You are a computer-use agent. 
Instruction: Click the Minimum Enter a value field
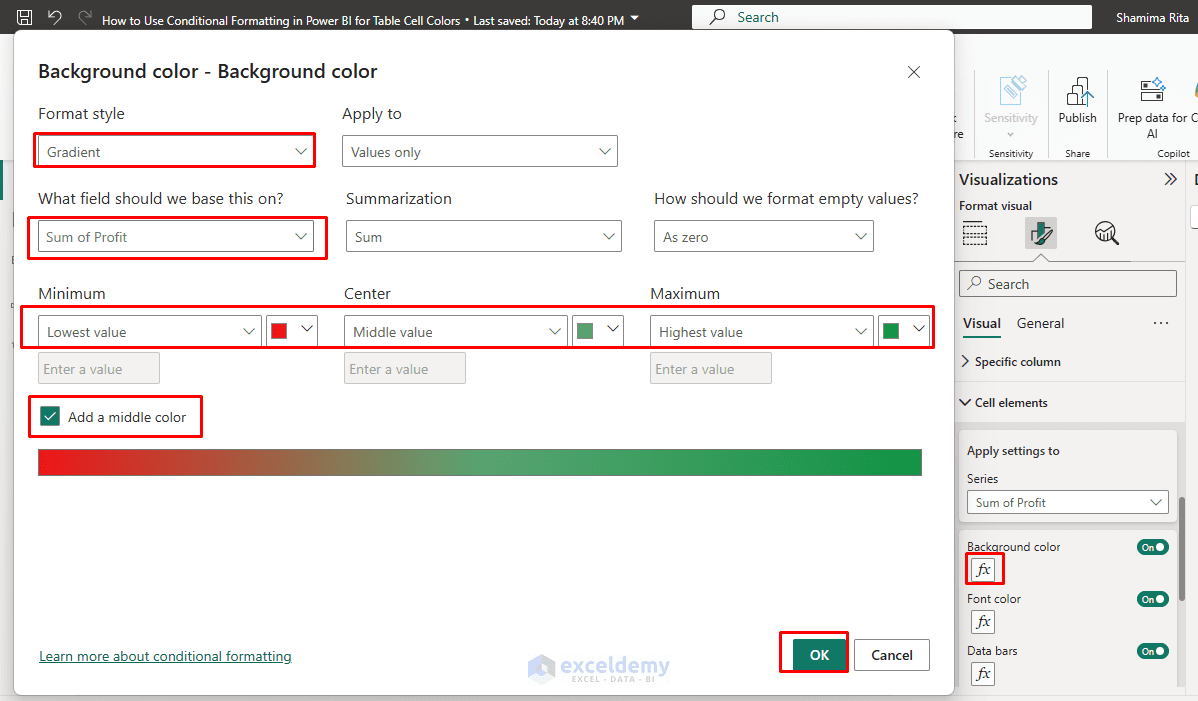coord(99,368)
